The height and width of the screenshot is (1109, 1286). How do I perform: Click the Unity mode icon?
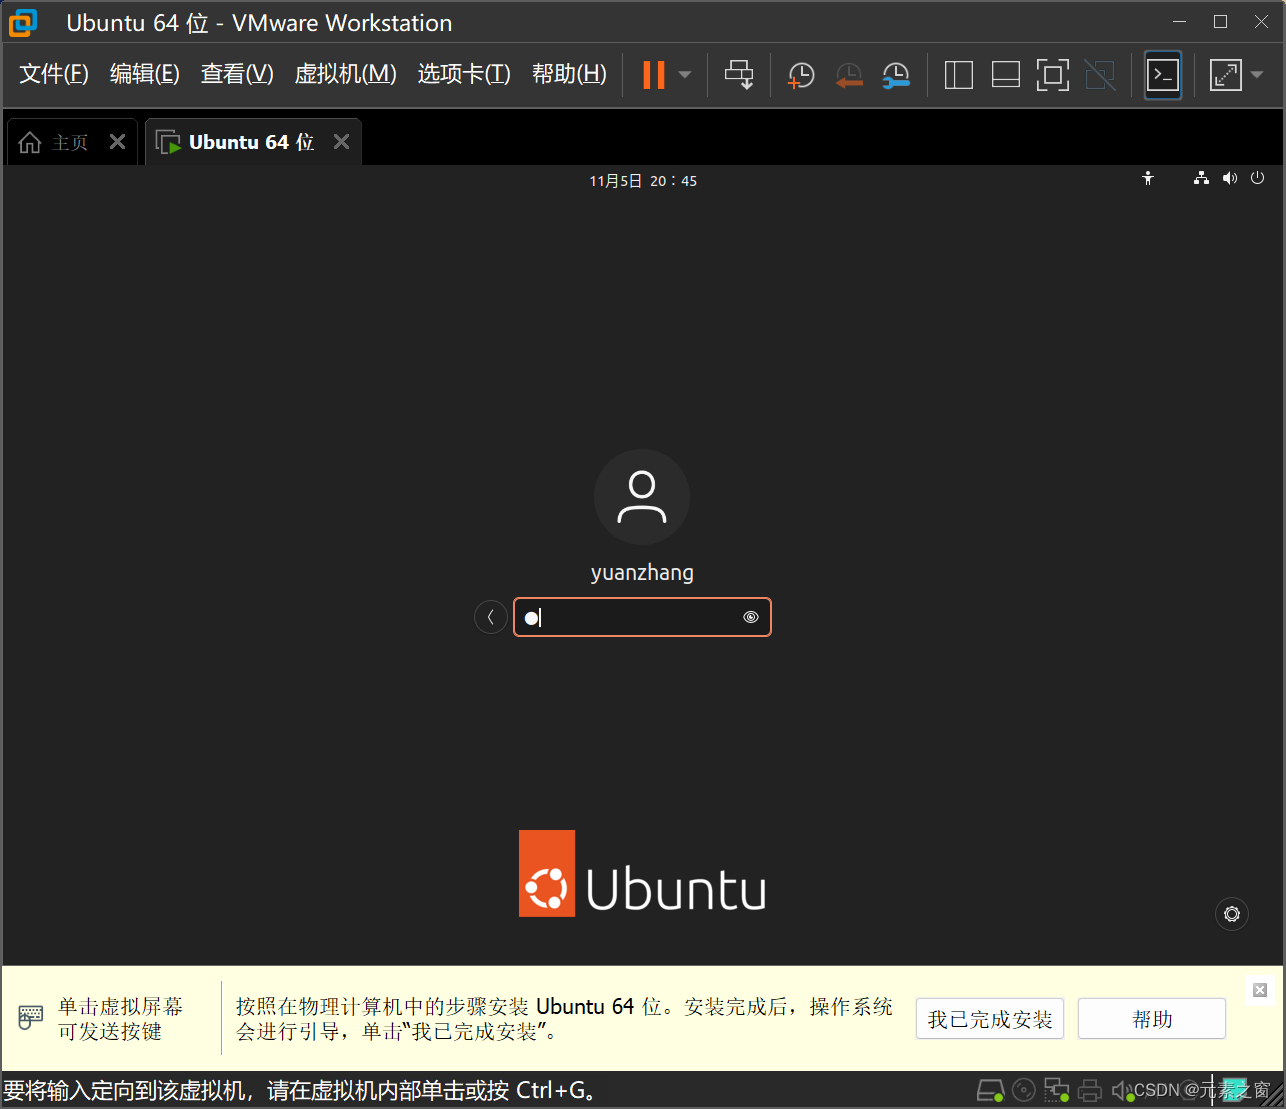pyautogui.click(x=1099, y=75)
